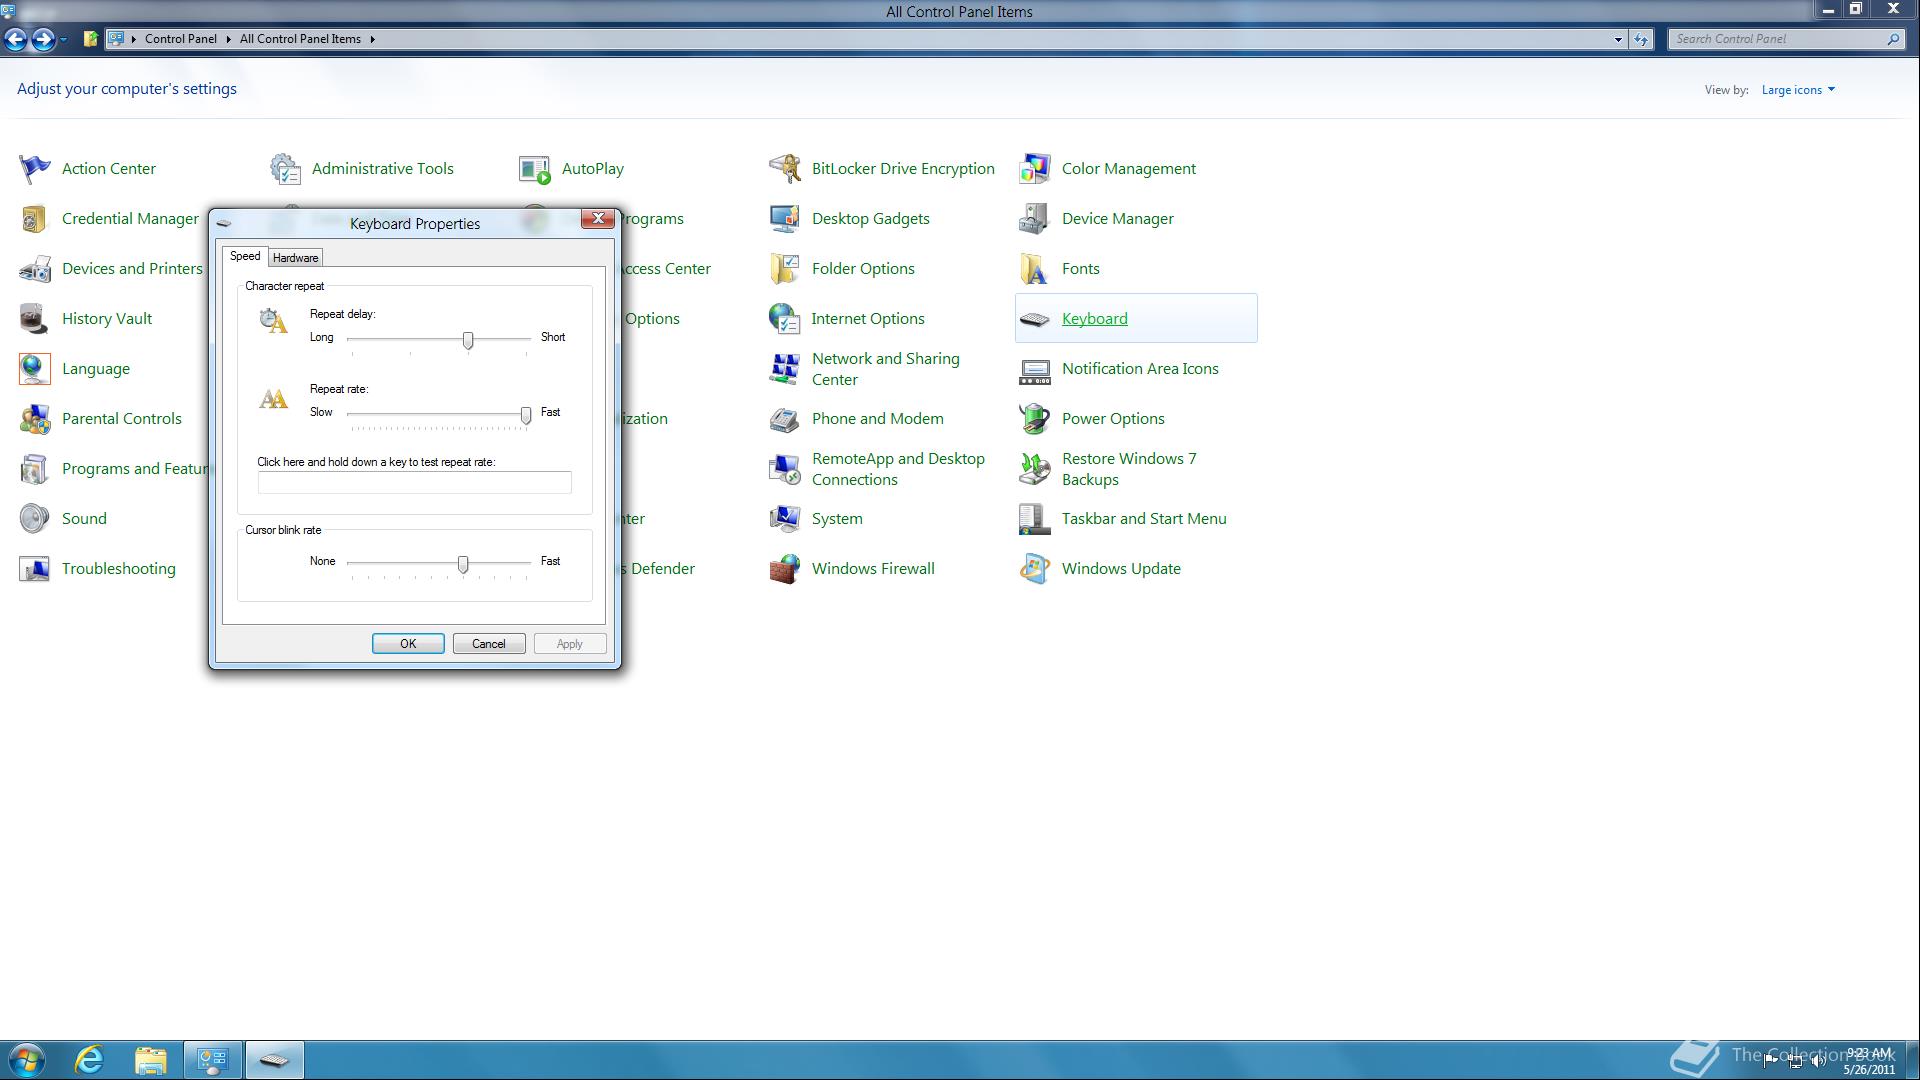This screenshot has height=1080, width=1920.
Task: Click the Repeat delay slider thumb
Action: point(468,341)
